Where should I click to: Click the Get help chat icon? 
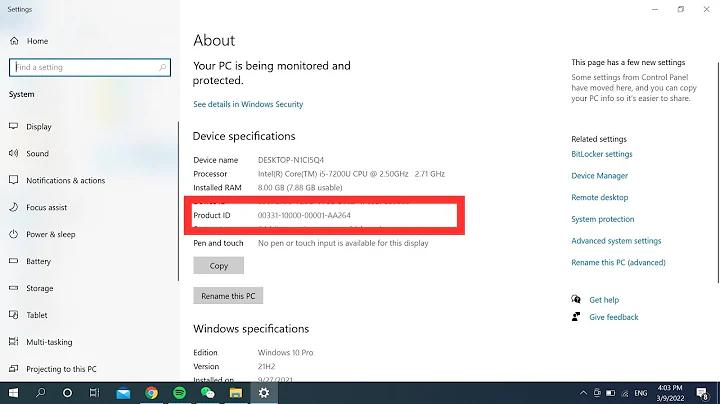576,299
